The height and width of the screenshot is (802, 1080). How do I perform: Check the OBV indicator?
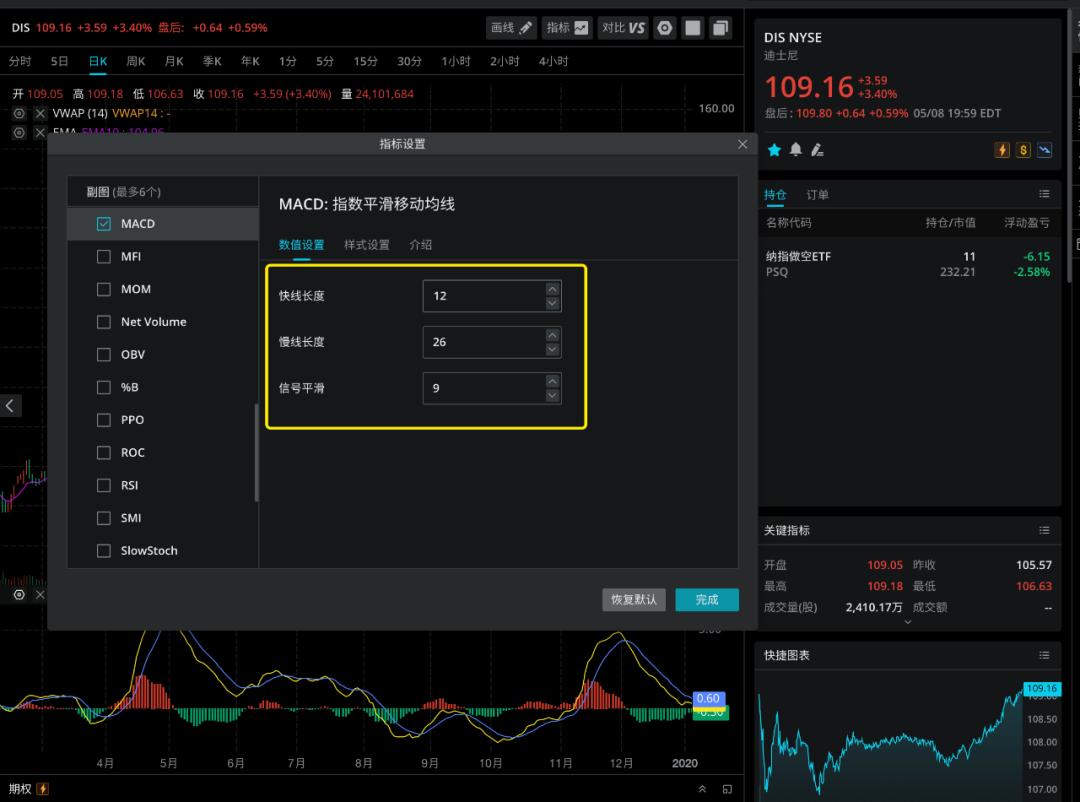(x=103, y=354)
